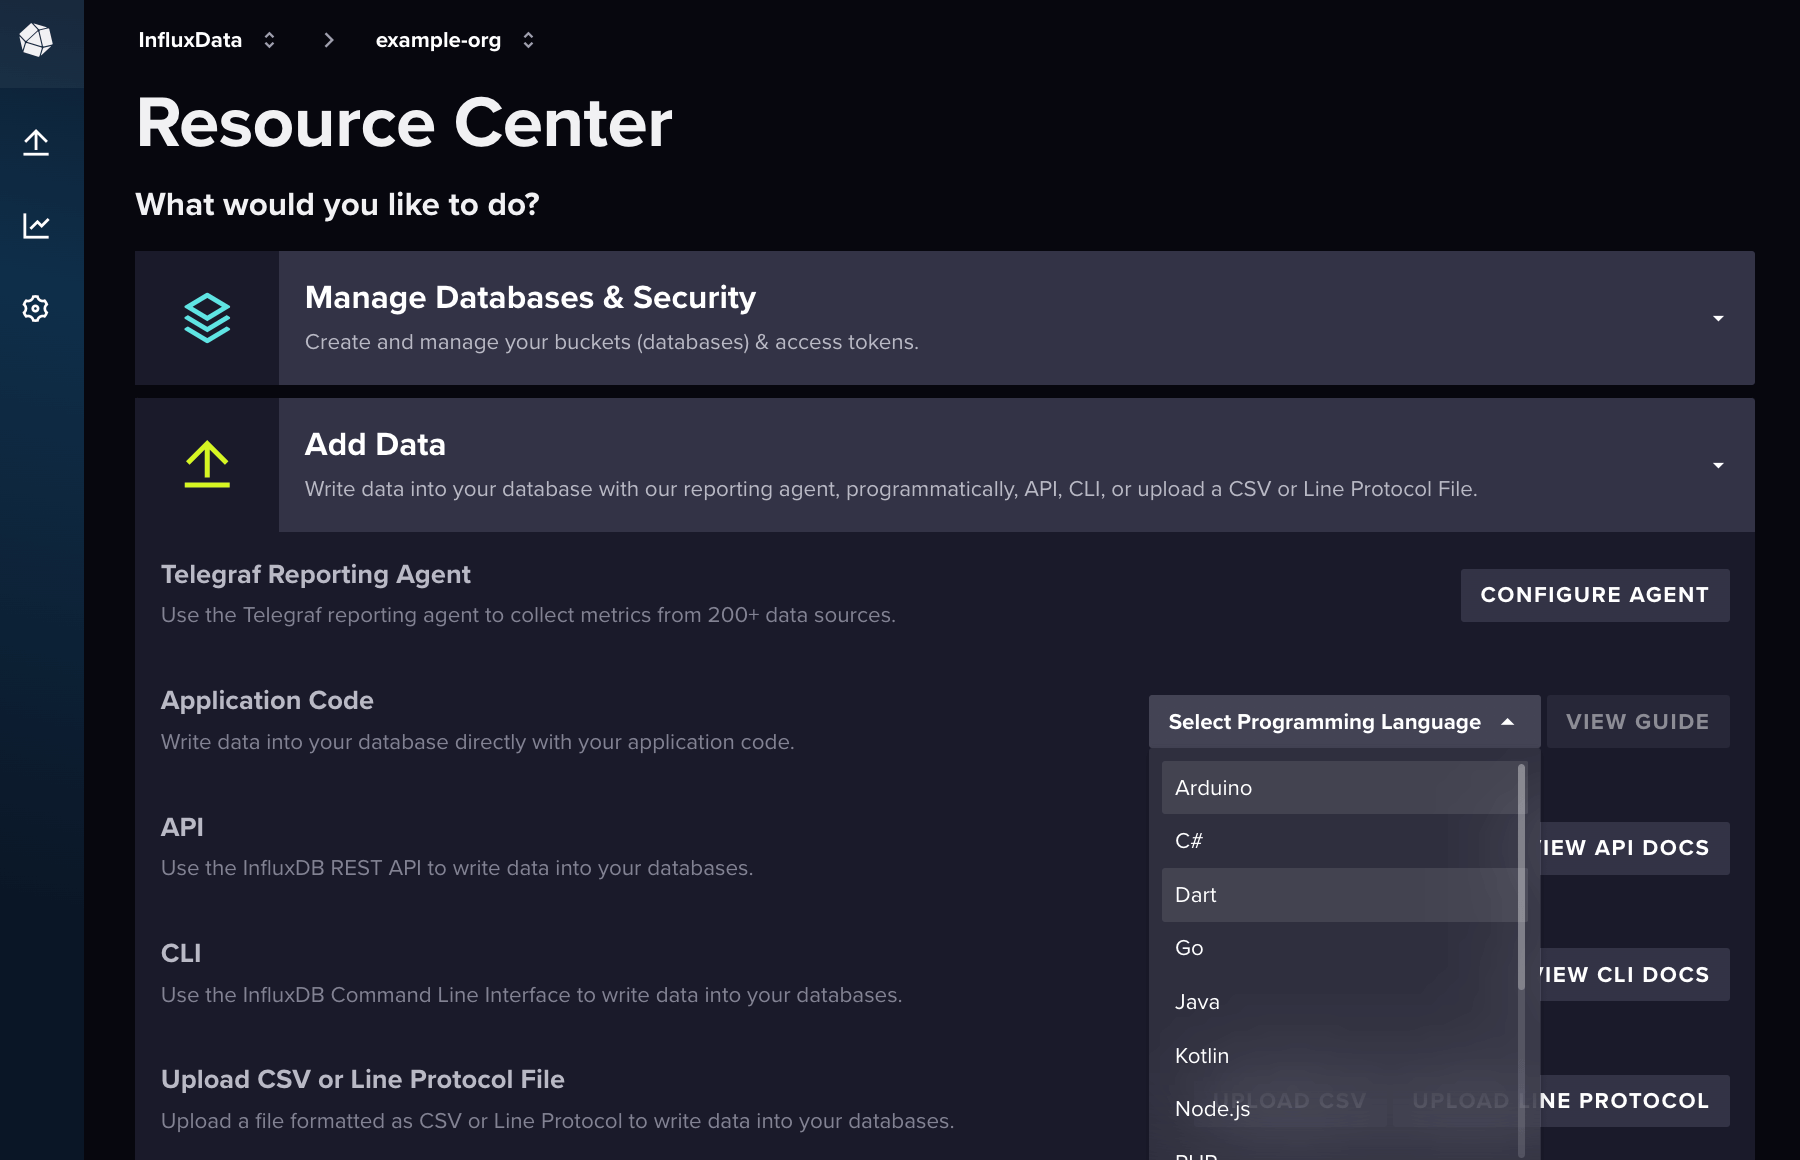The image size is (1800, 1160).
Task: Click the InfluxData logo icon
Action: click(36, 40)
